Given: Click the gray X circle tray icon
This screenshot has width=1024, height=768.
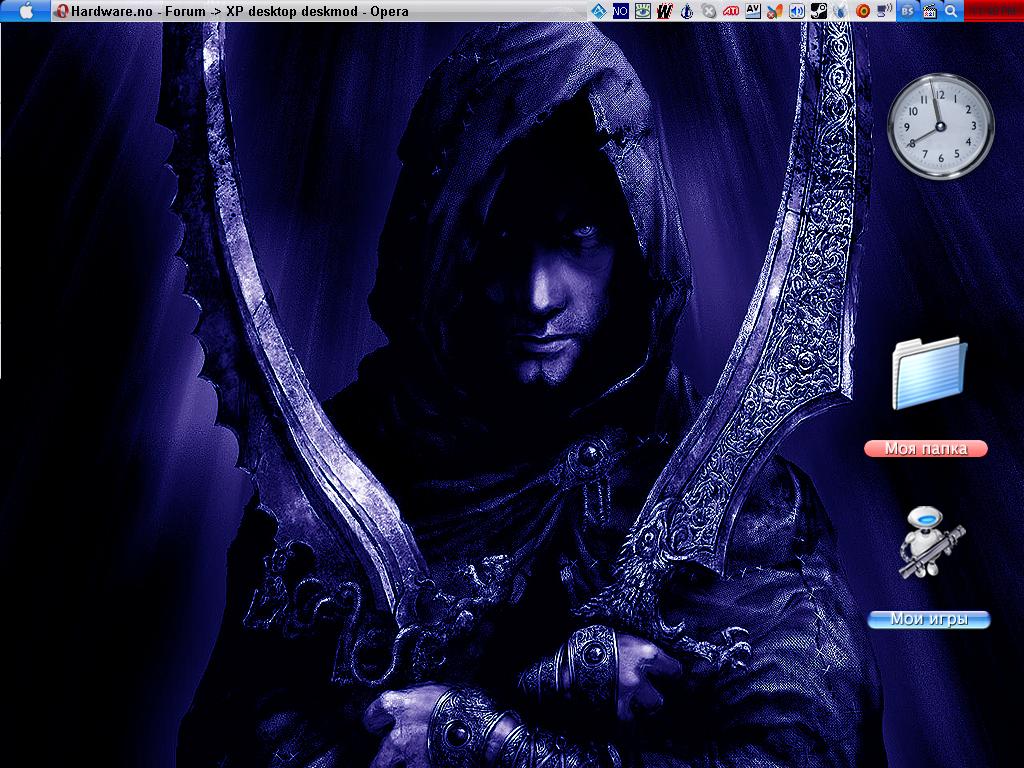Looking at the screenshot, I should coord(709,11).
